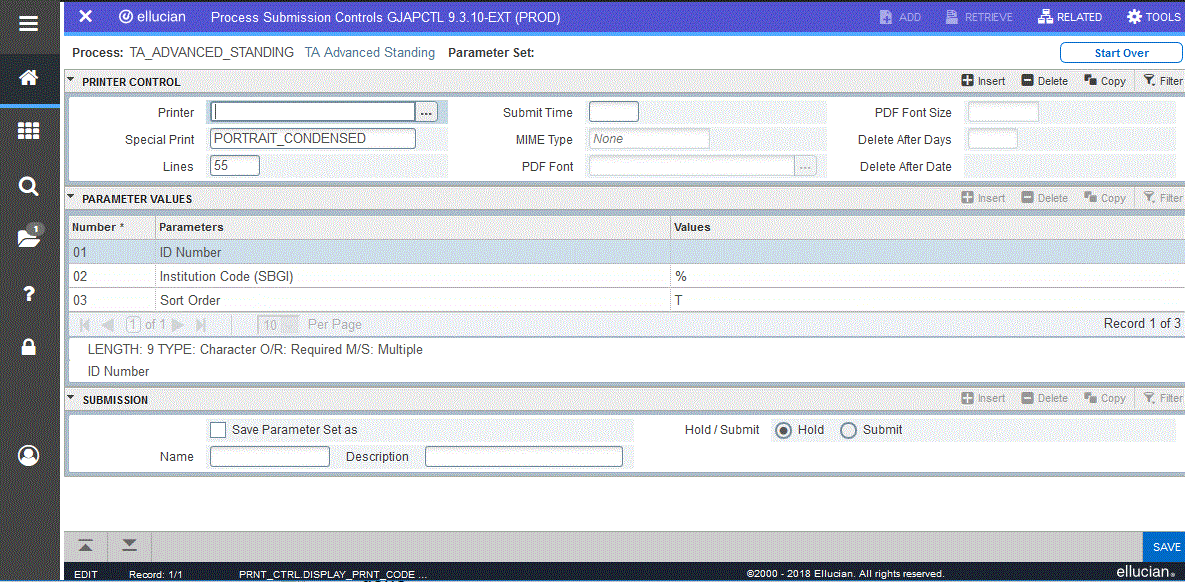Click the Search magnifier icon
Viewport: 1185px width, 582px height.
point(29,185)
